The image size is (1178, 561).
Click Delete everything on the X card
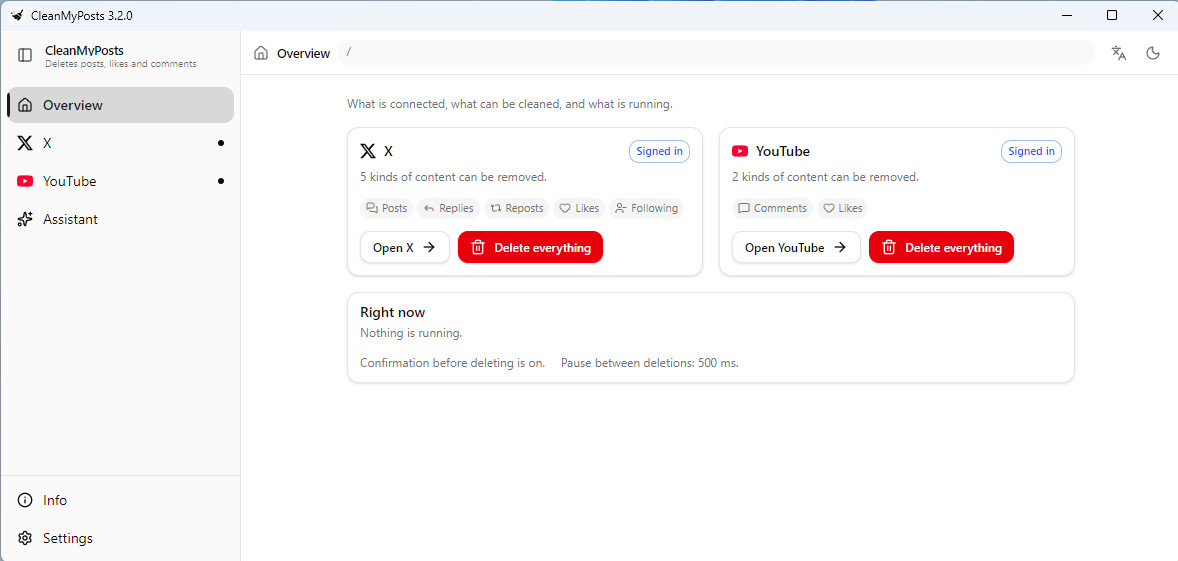click(x=530, y=247)
